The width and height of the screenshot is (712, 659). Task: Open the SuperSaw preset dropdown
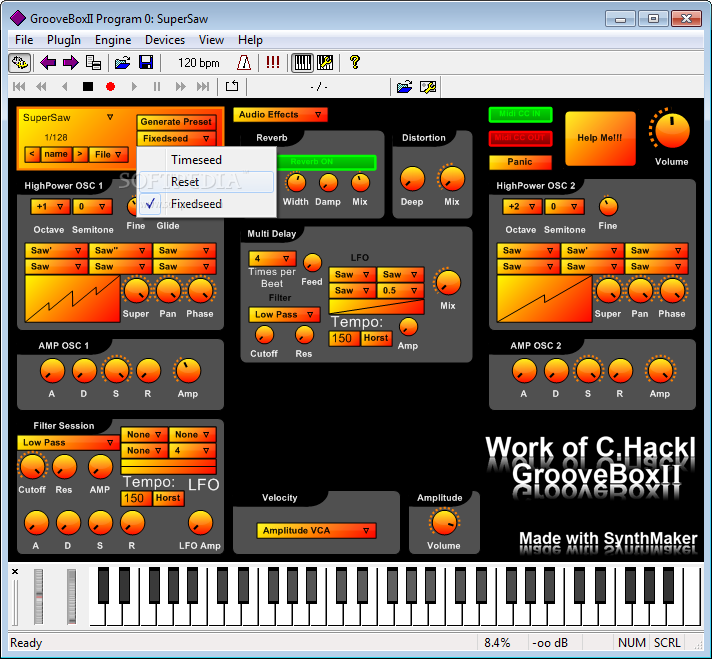click(110, 117)
